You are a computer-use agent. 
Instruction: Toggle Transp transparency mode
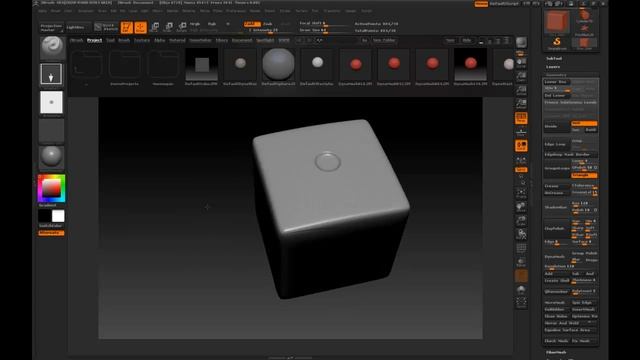(521, 262)
